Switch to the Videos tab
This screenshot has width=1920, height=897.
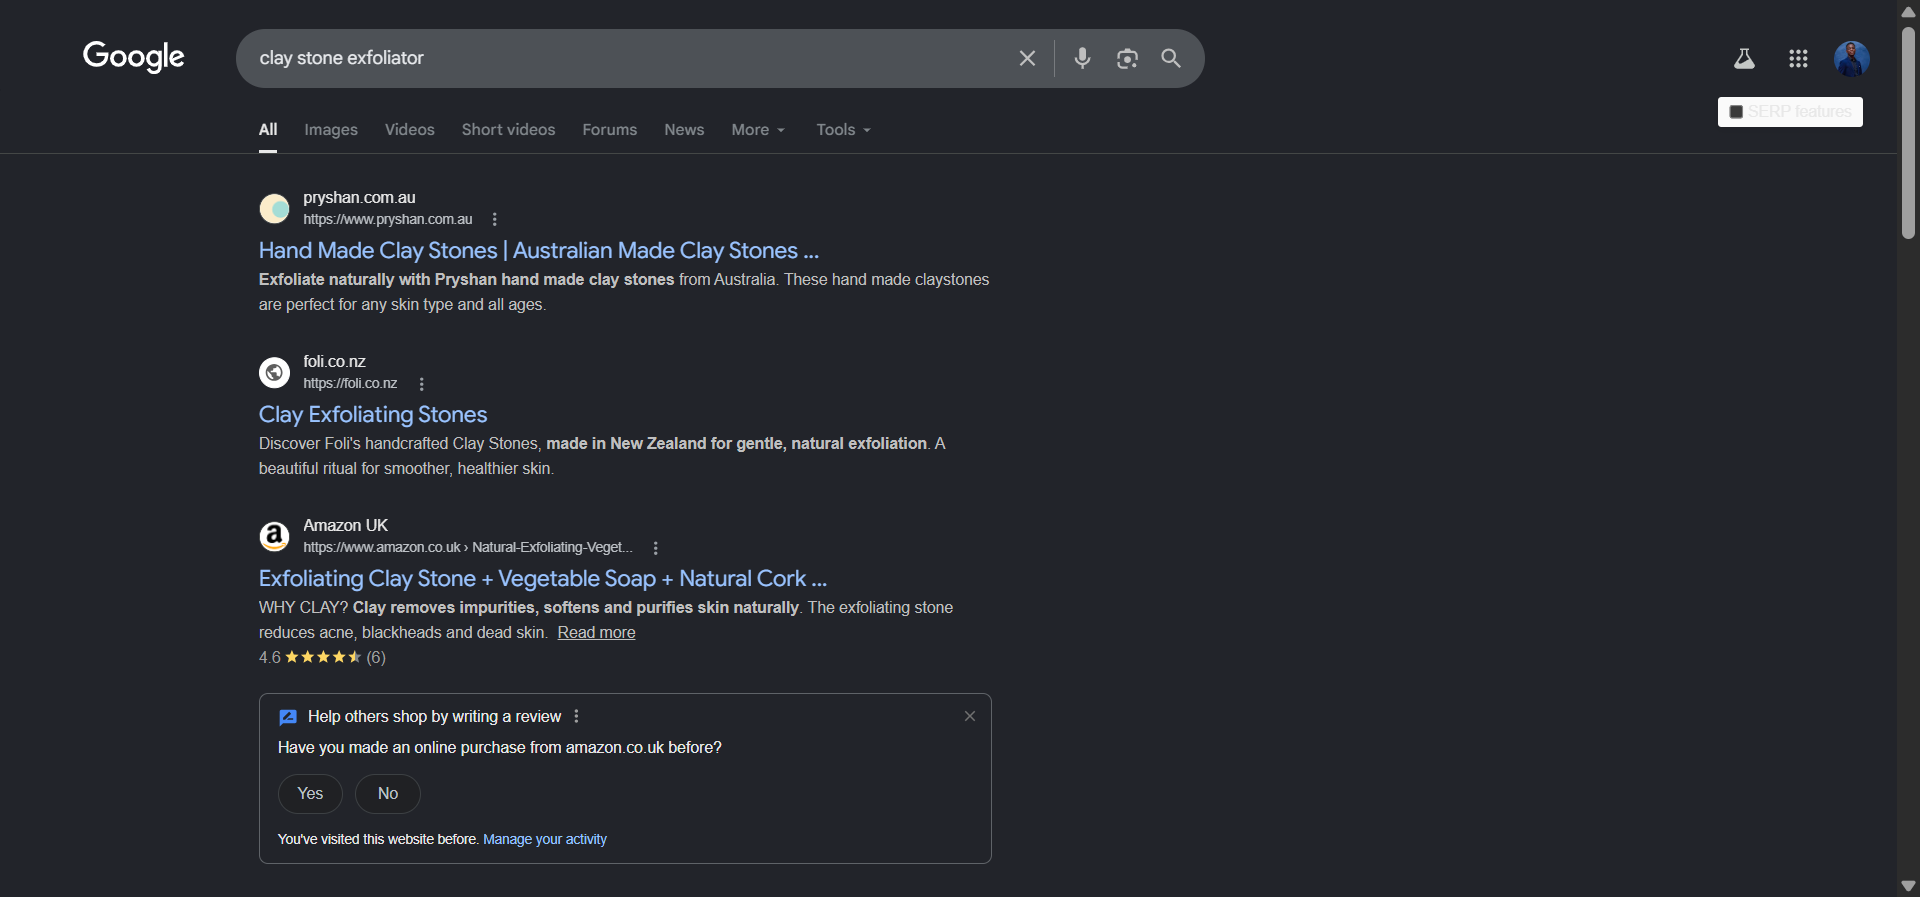coord(410,130)
